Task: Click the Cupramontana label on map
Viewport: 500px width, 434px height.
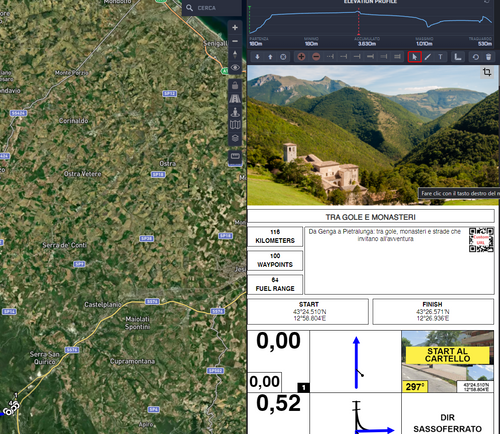Action: tap(132, 361)
